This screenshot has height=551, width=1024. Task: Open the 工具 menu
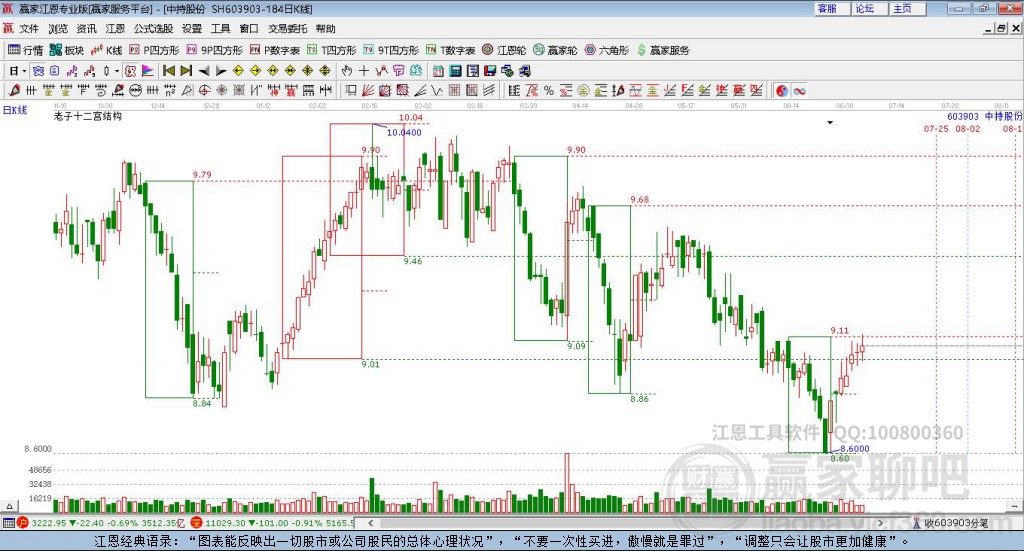tap(220, 29)
